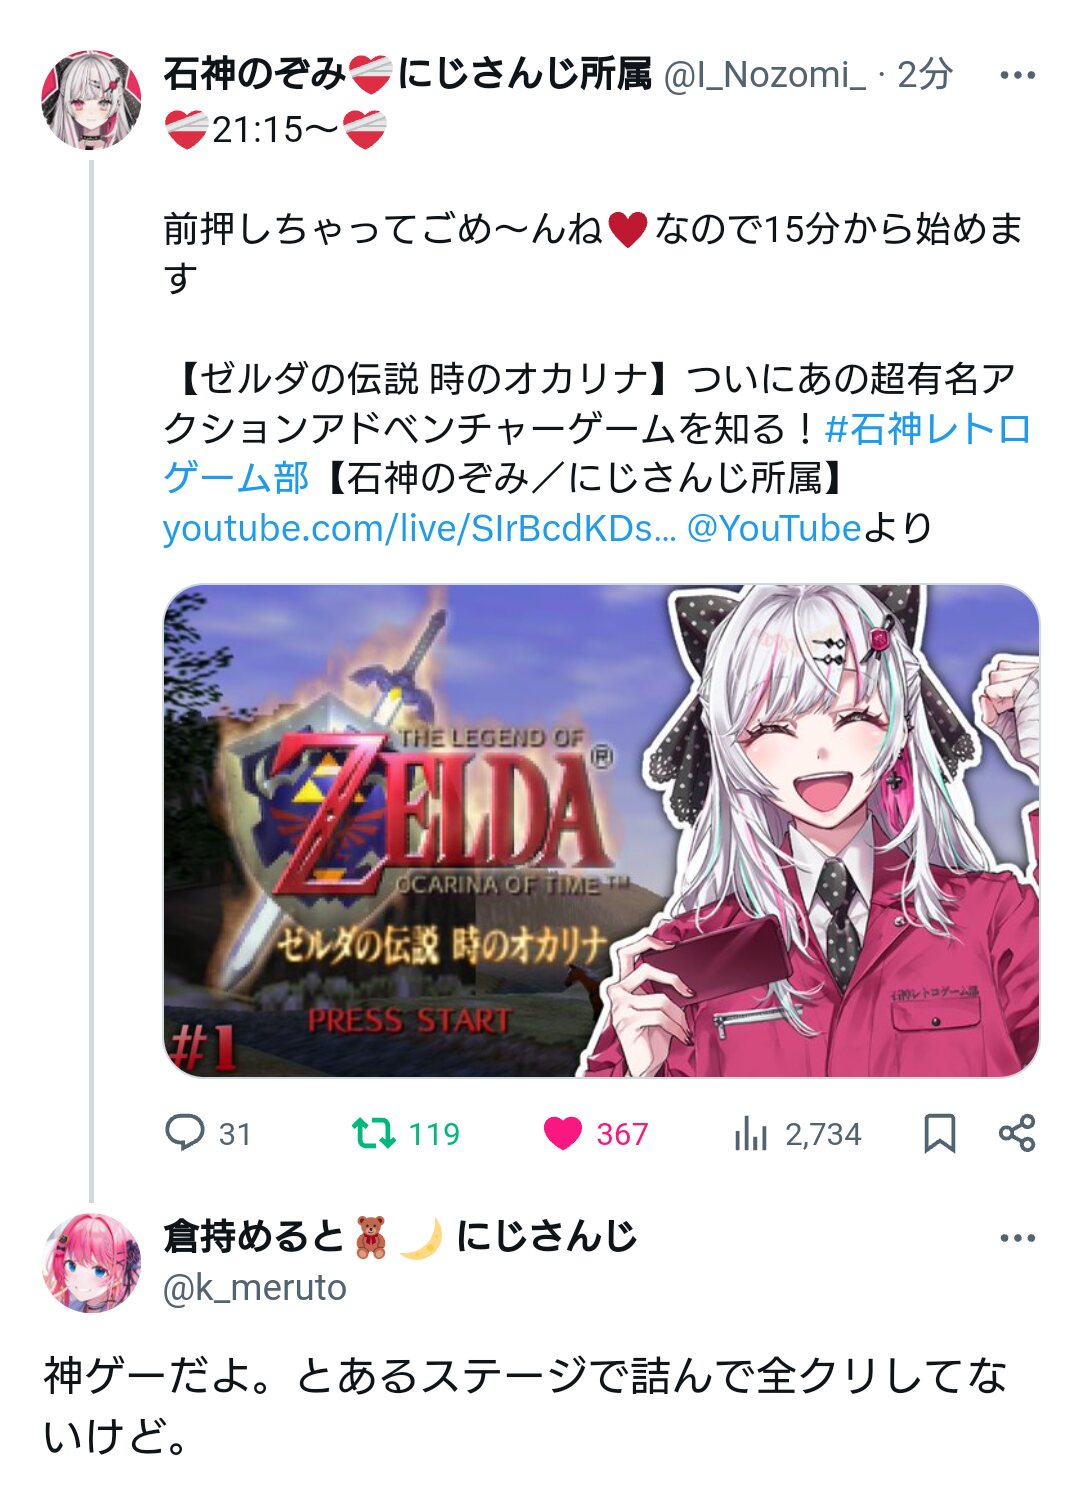Viewport: 1080px width, 1506px height.
Task: Bookmark the Zelda stream tweet
Action: click(939, 1133)
